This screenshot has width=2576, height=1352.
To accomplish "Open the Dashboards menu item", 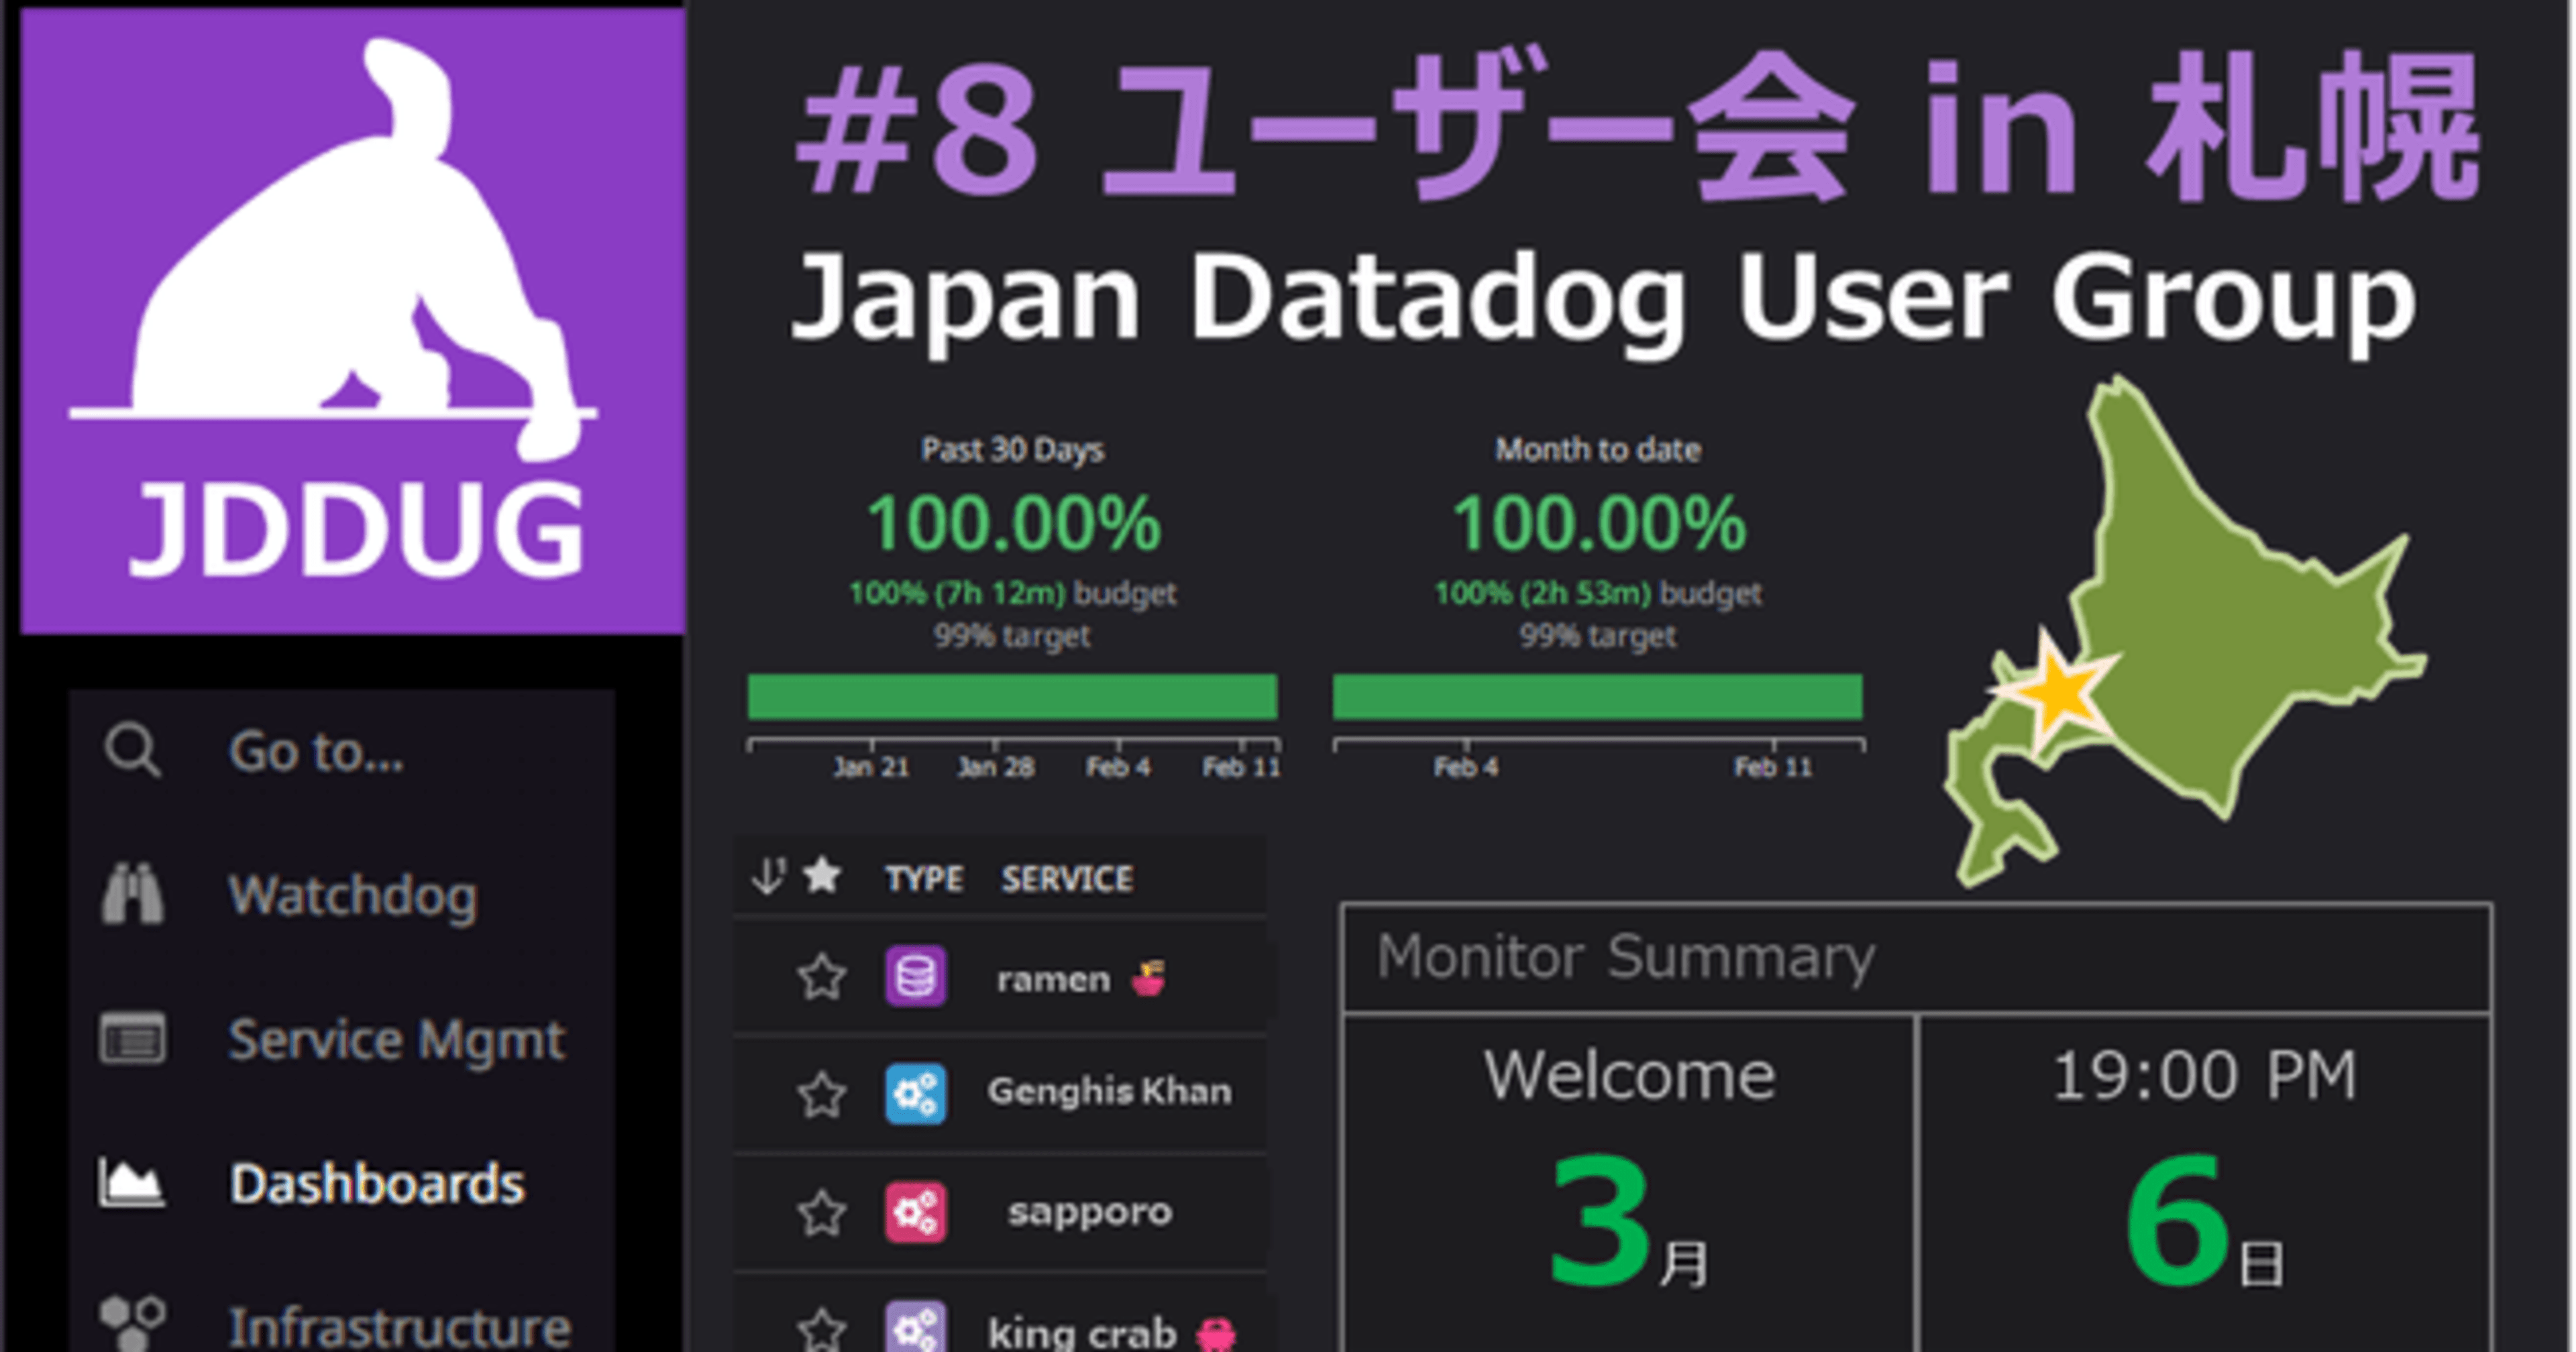I will [376, 1184].
